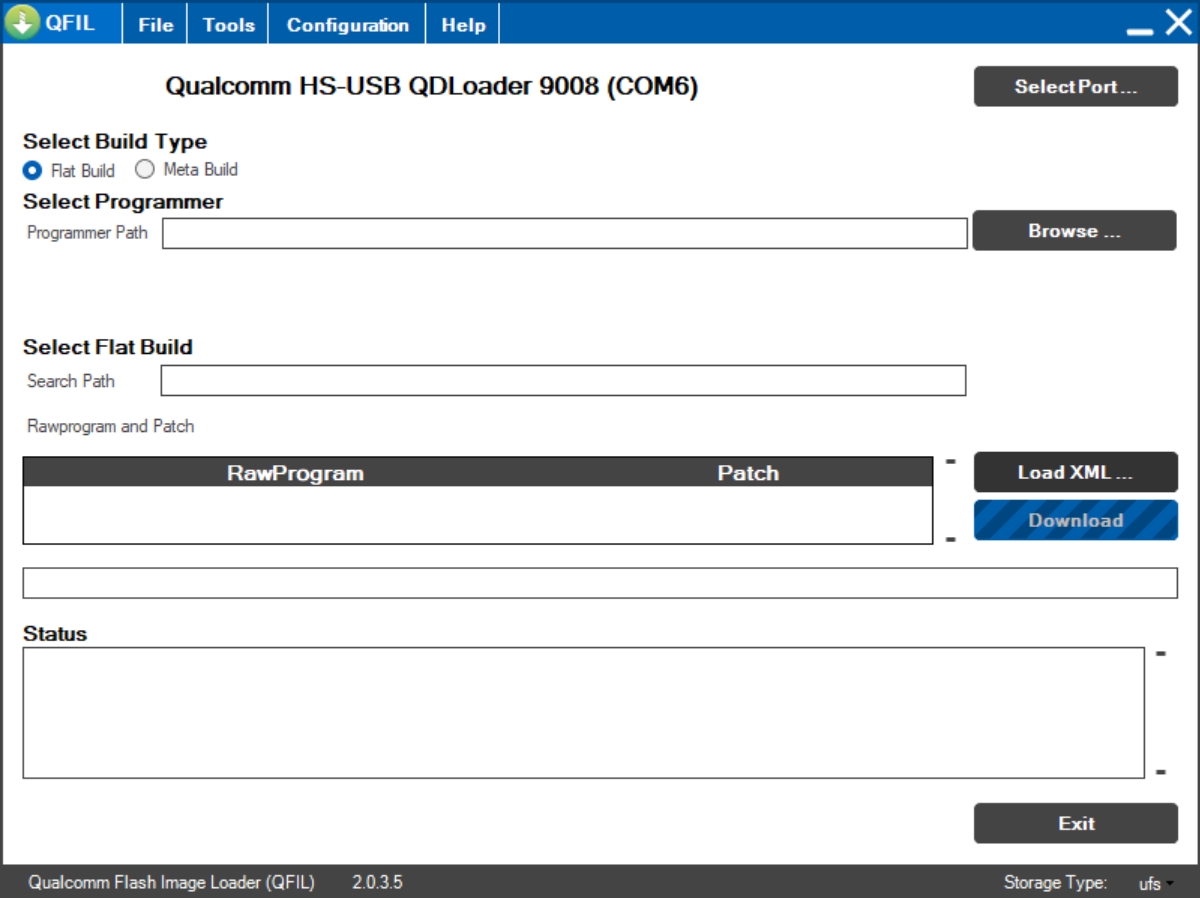Click the Status heading

pyautogui.click(x=55, y=634)
